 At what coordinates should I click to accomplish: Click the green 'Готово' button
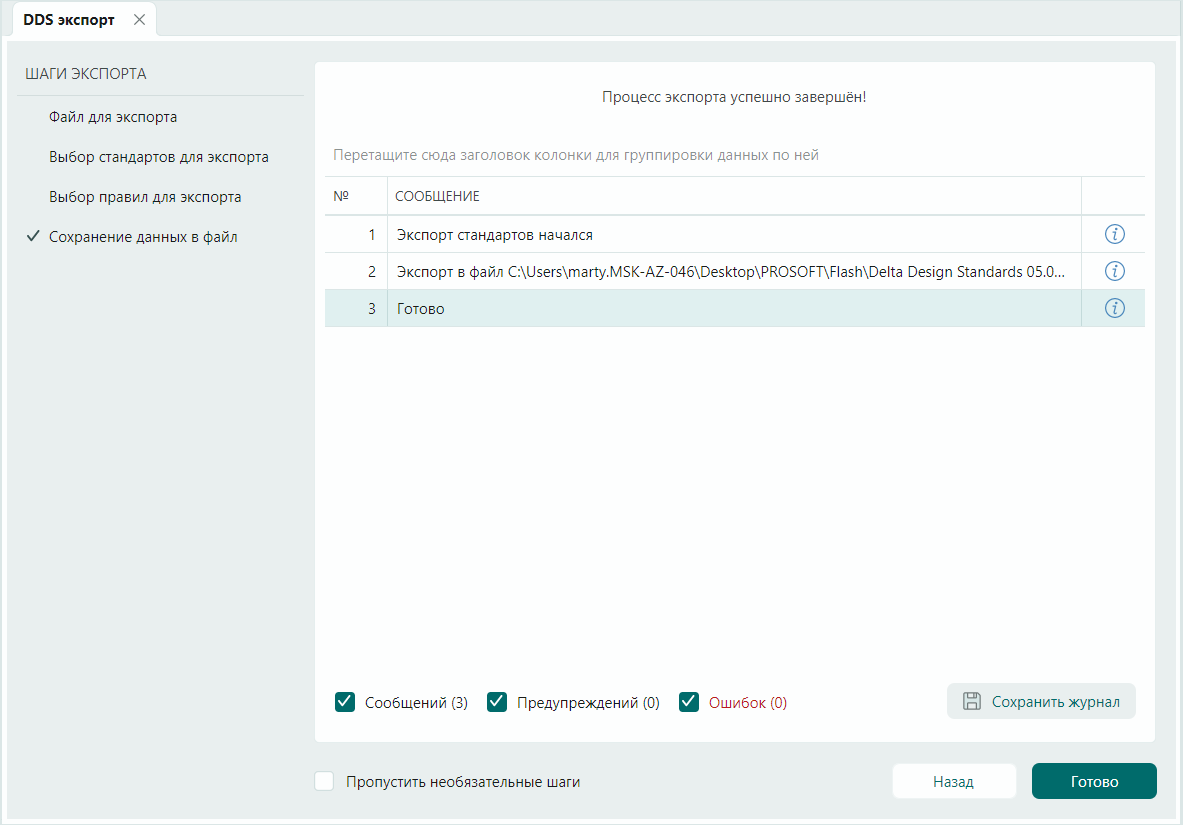point(1094,782)
